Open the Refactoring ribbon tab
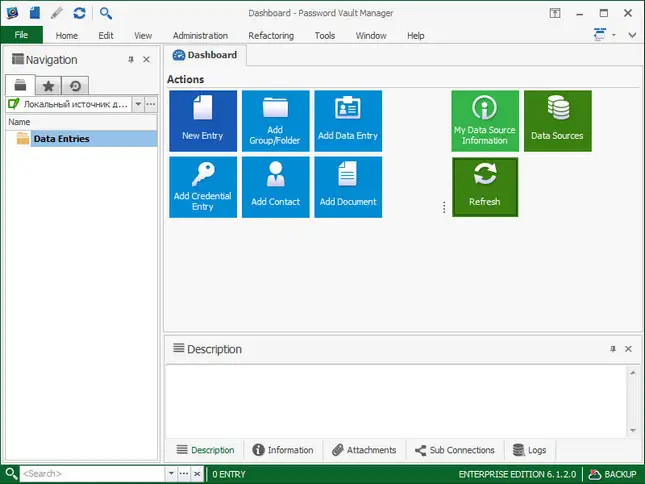This screenshot has width=645, height=484. coord(271,36)
